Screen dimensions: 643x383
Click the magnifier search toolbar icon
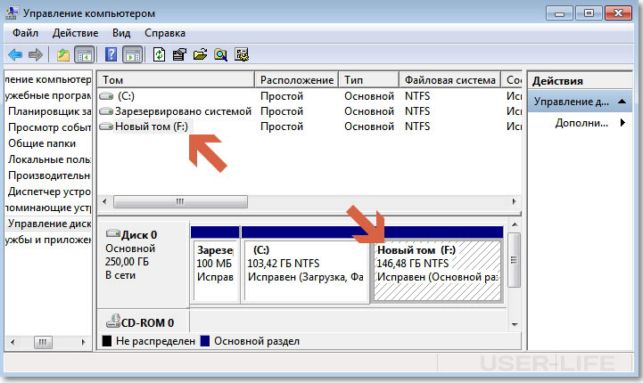(x=221, y=55)
